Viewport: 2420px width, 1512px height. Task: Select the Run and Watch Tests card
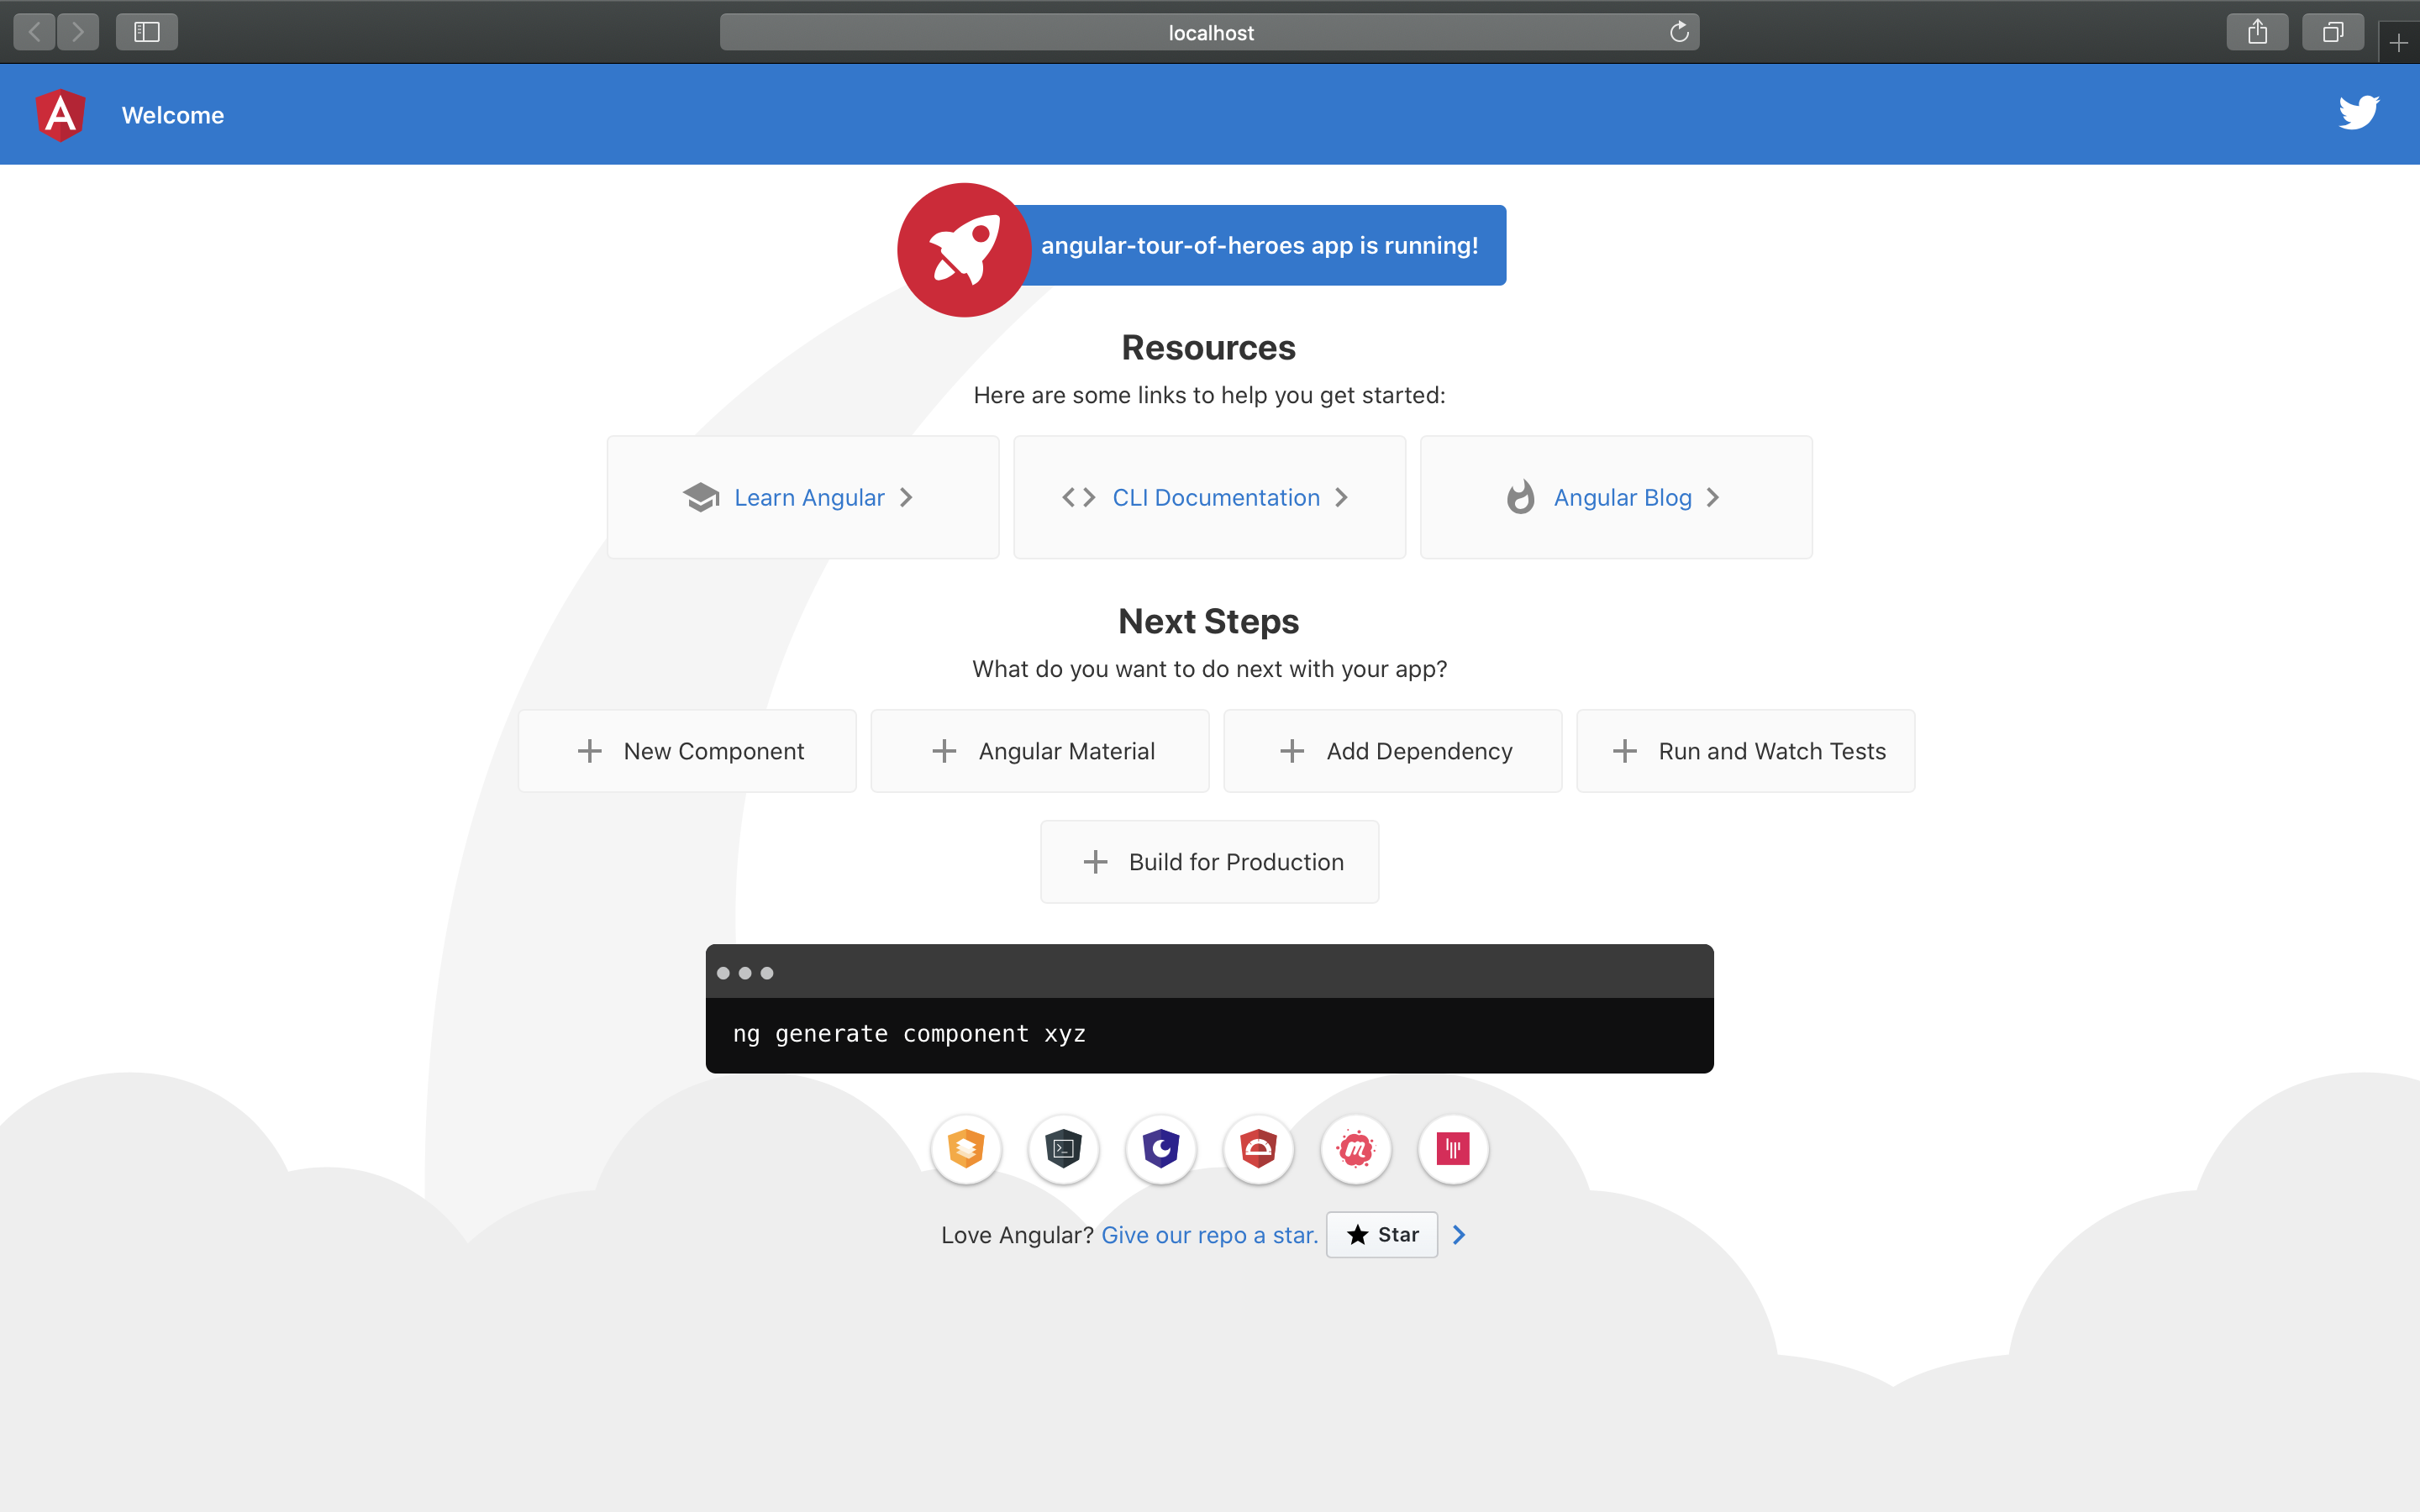point(1746,751)
